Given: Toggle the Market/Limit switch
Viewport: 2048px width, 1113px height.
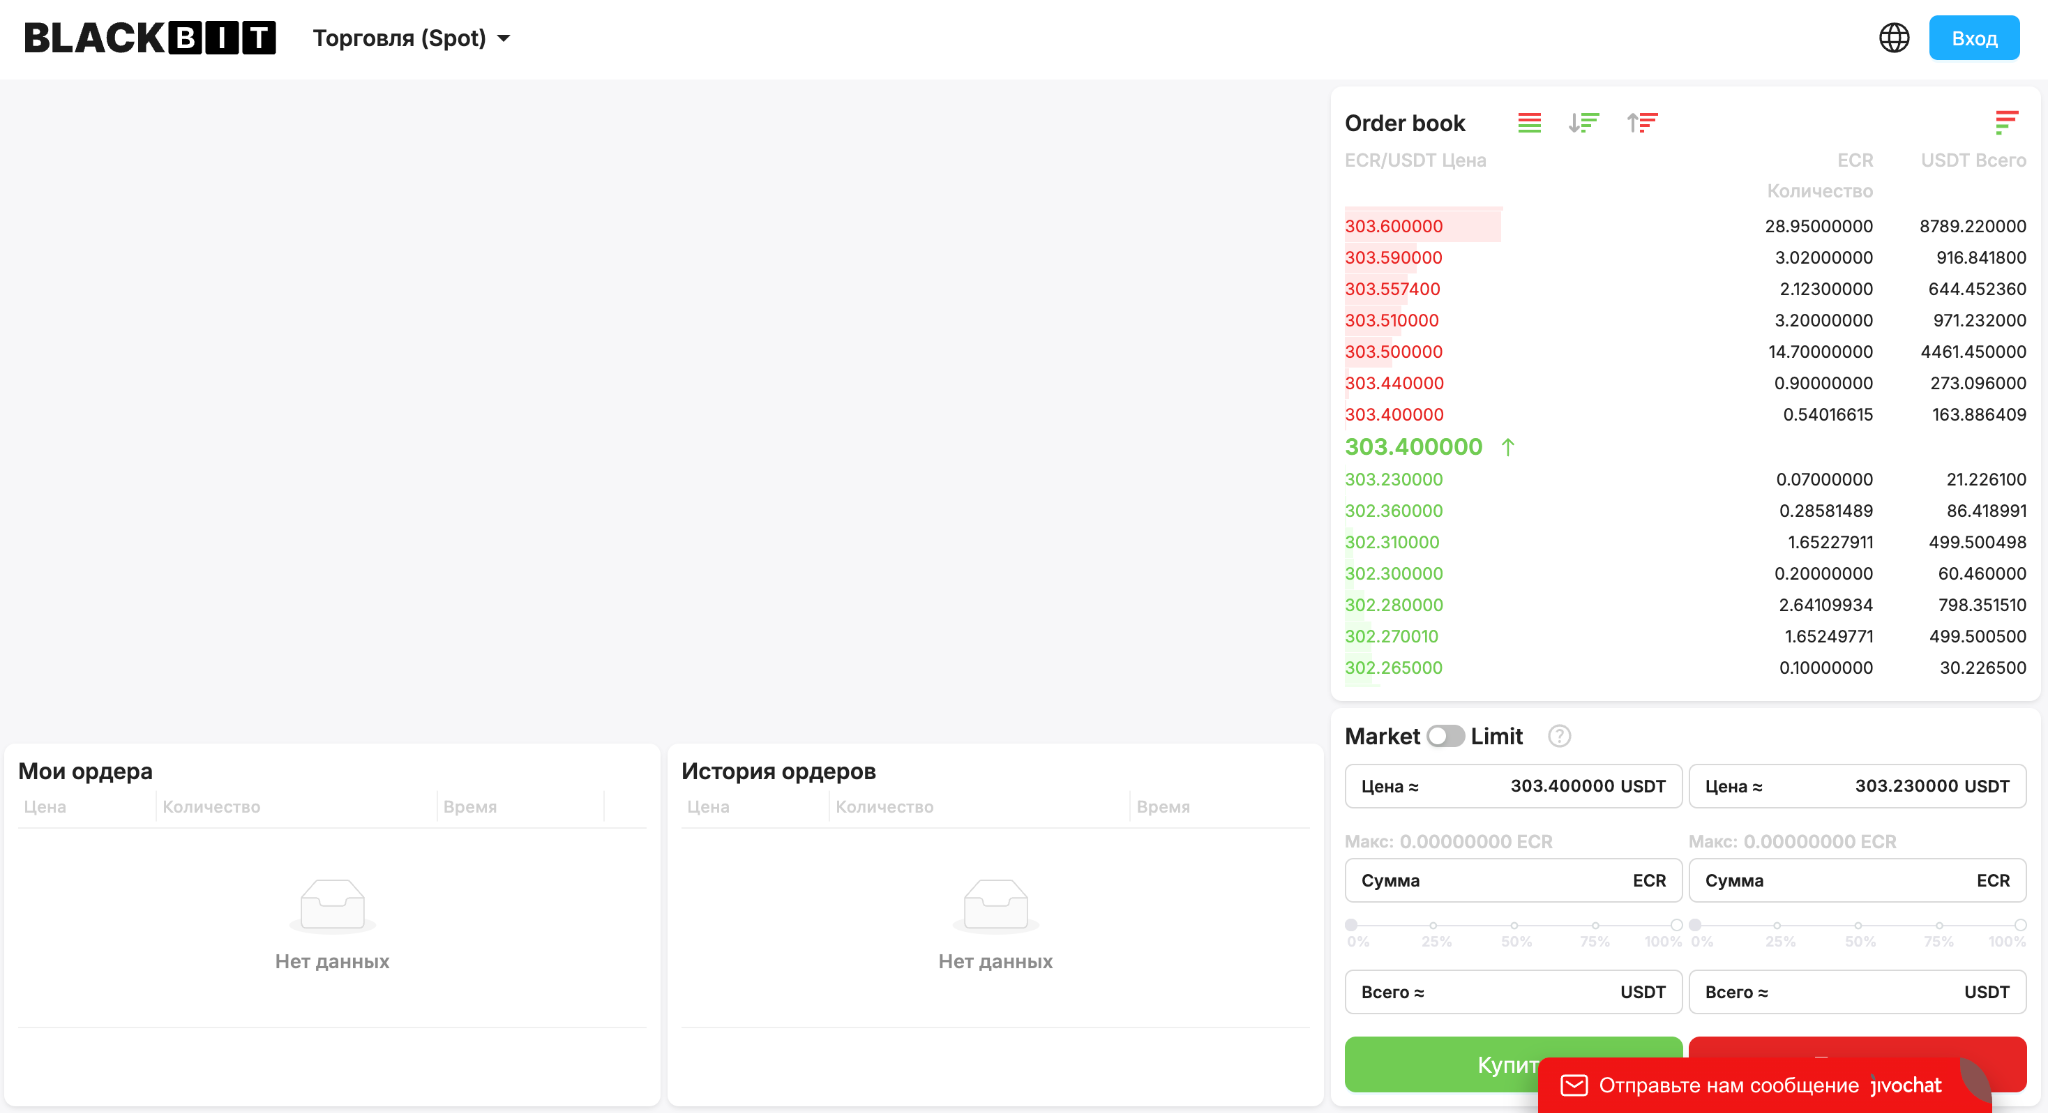Looking at the screenshot, I should [1445, 736].
